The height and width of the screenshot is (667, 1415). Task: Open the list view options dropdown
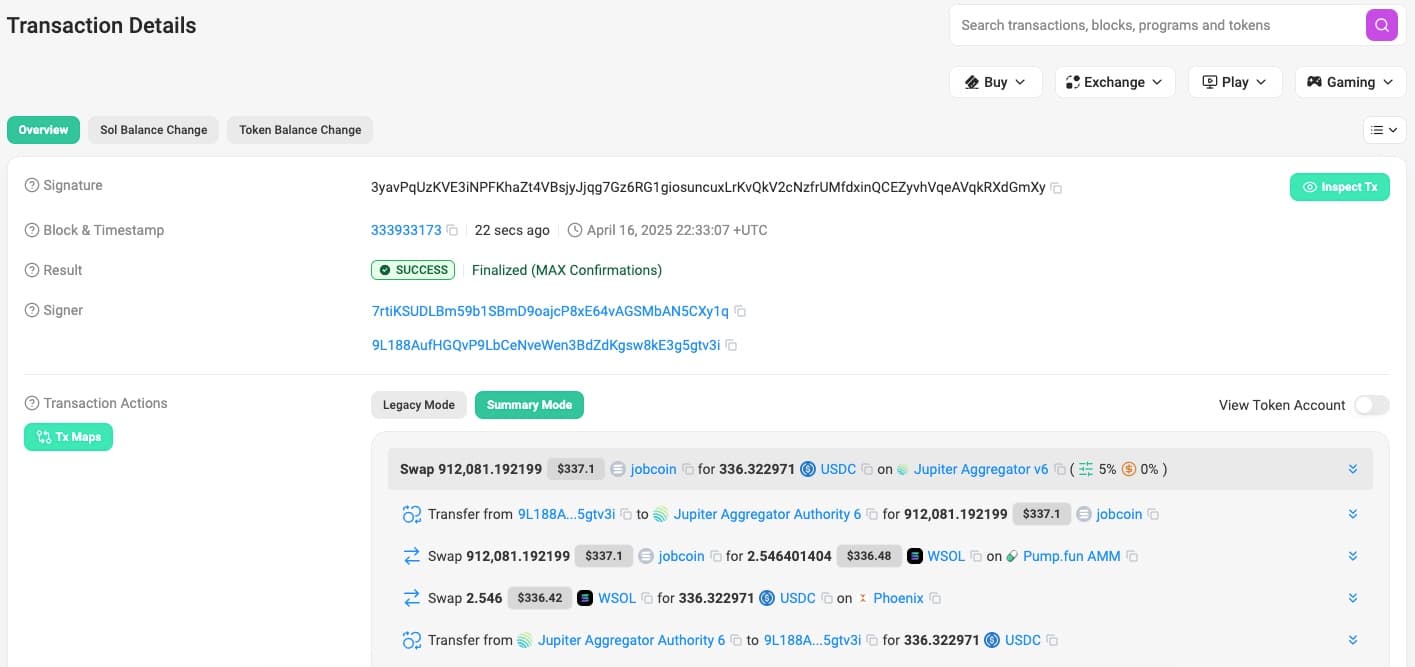(x=1384, y=130)
